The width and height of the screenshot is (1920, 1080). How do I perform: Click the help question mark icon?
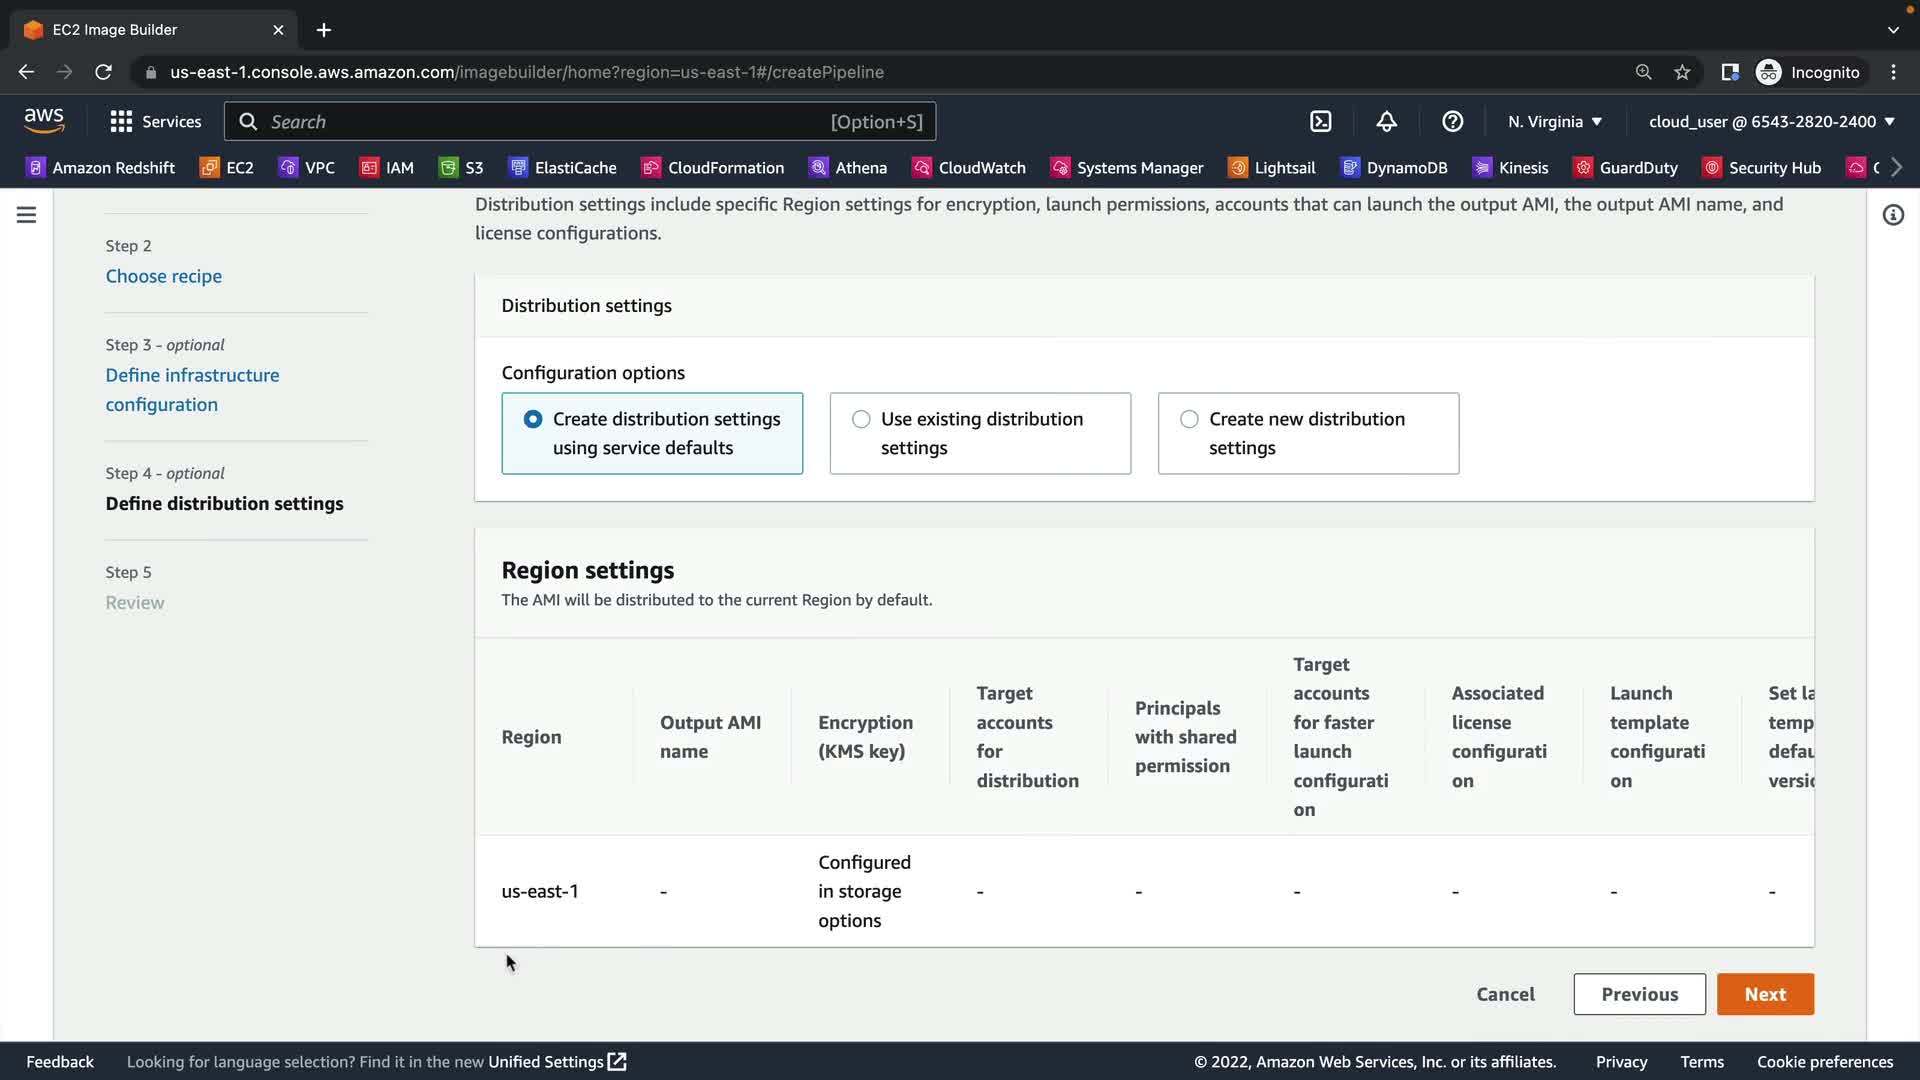coord(1452,121)
